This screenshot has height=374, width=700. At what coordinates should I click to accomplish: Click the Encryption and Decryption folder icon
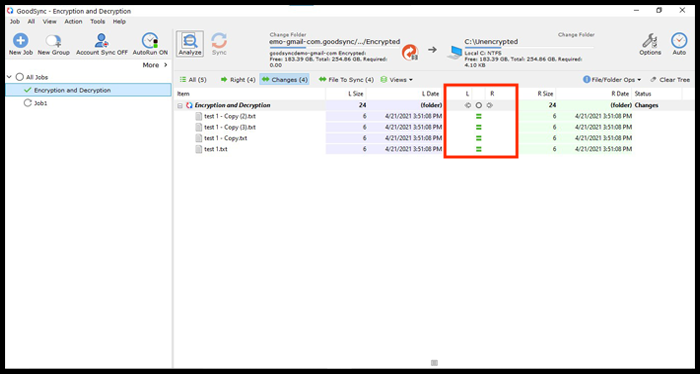click(189, 106)
